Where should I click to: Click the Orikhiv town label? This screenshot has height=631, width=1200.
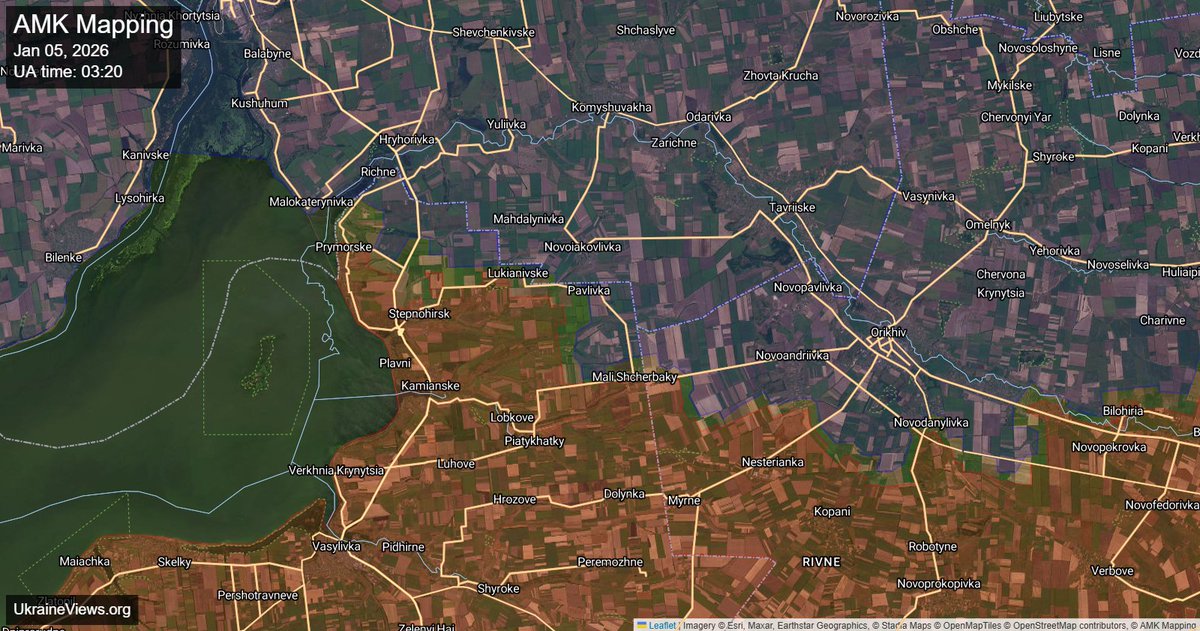(888, 332)
